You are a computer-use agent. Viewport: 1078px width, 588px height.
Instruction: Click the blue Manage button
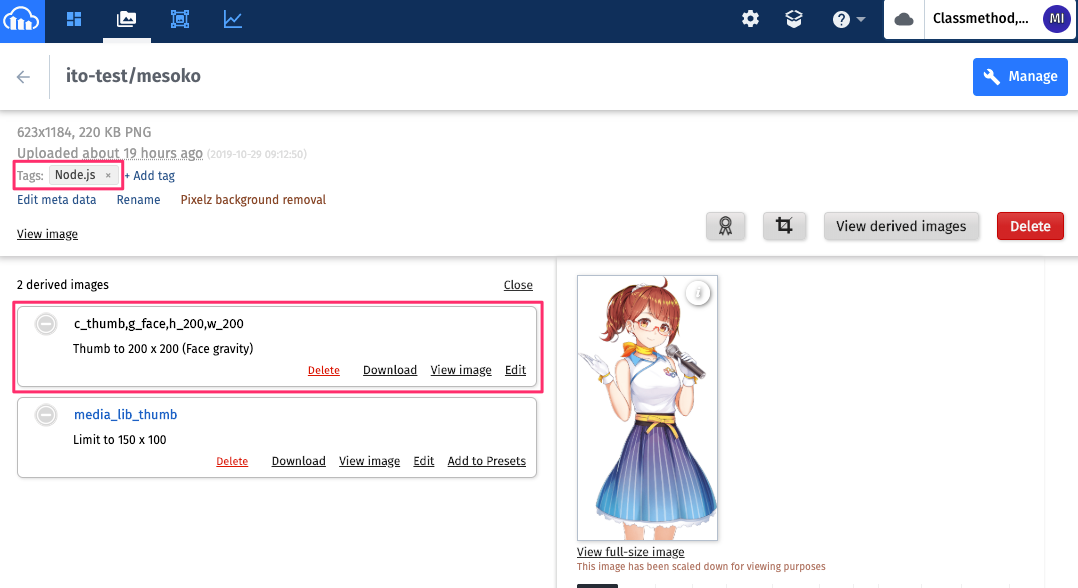[x=1019, y=77]
